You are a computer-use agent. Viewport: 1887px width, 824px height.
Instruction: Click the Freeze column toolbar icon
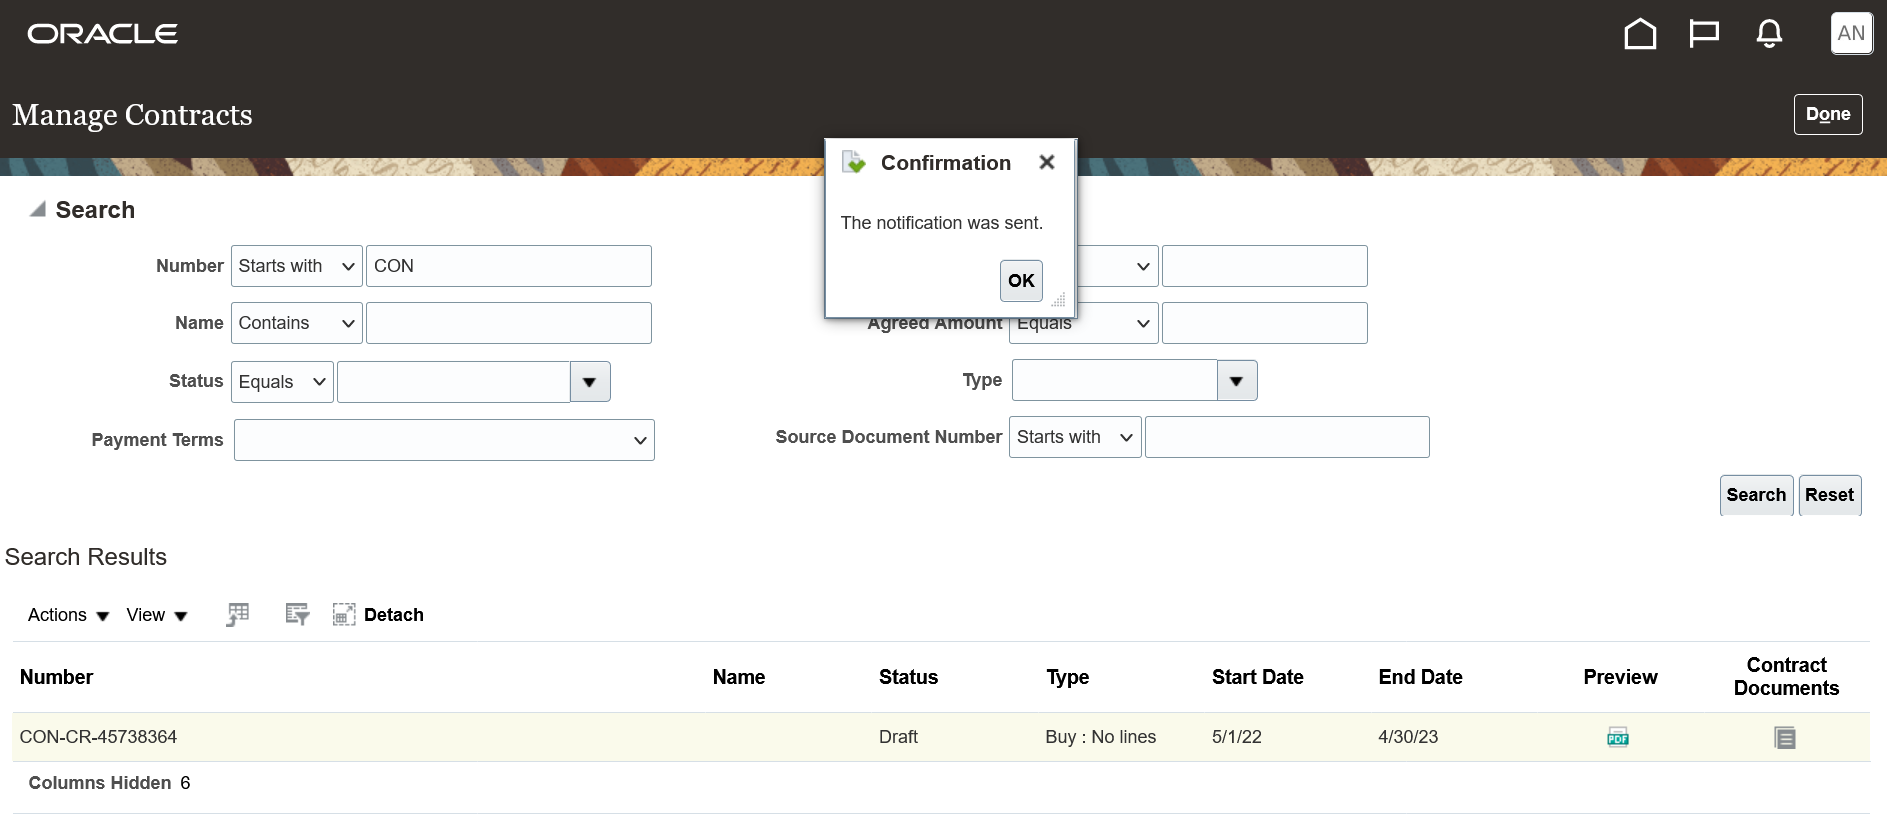point(238,615)
